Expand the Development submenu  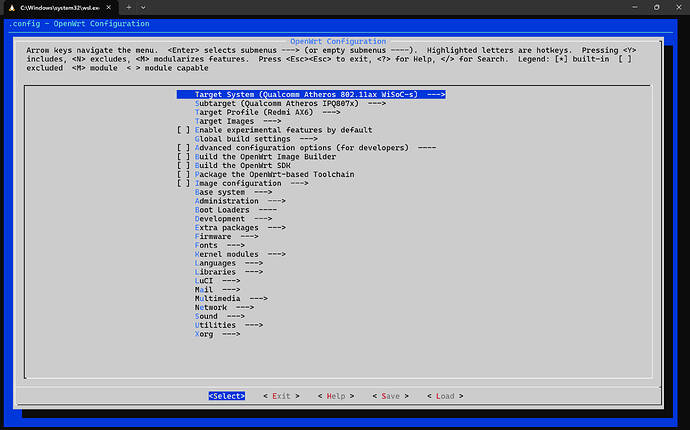(x=233, y=219)
